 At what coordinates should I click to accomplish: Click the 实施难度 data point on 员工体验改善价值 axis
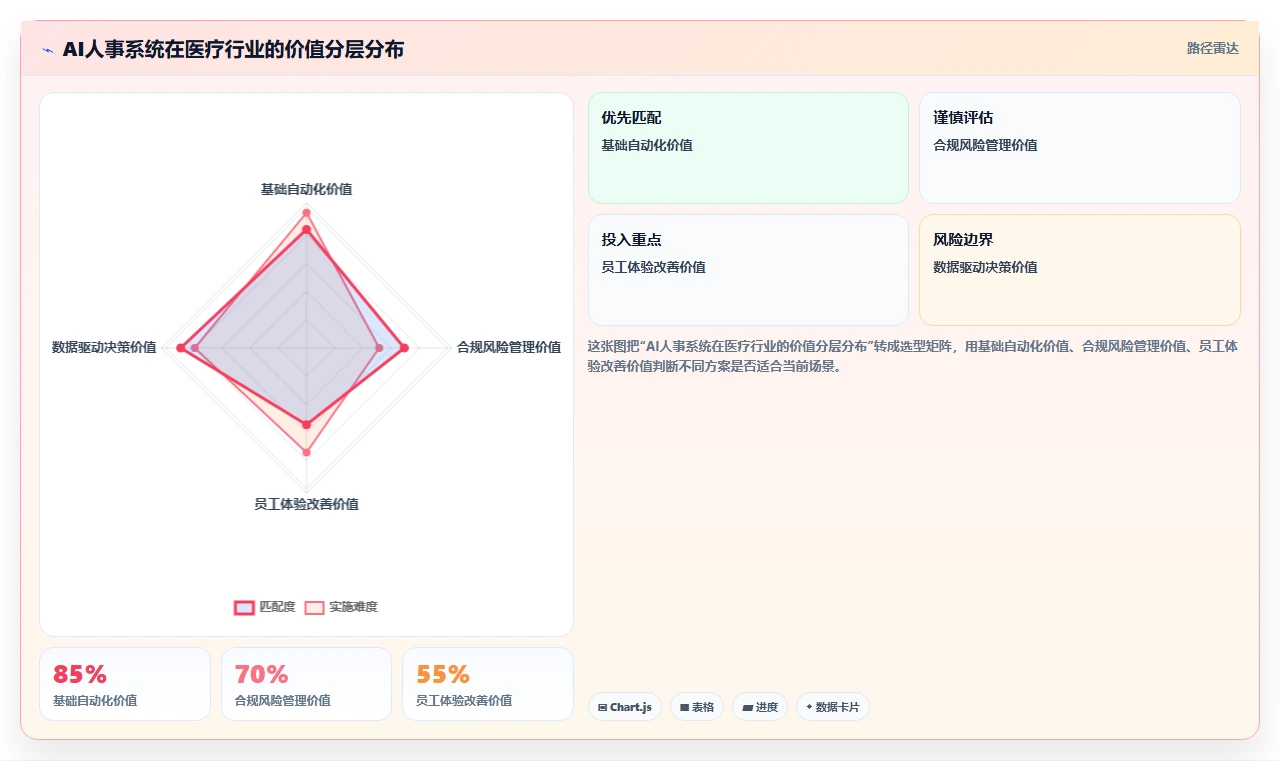pyautogui.click(x=307, y=453)
